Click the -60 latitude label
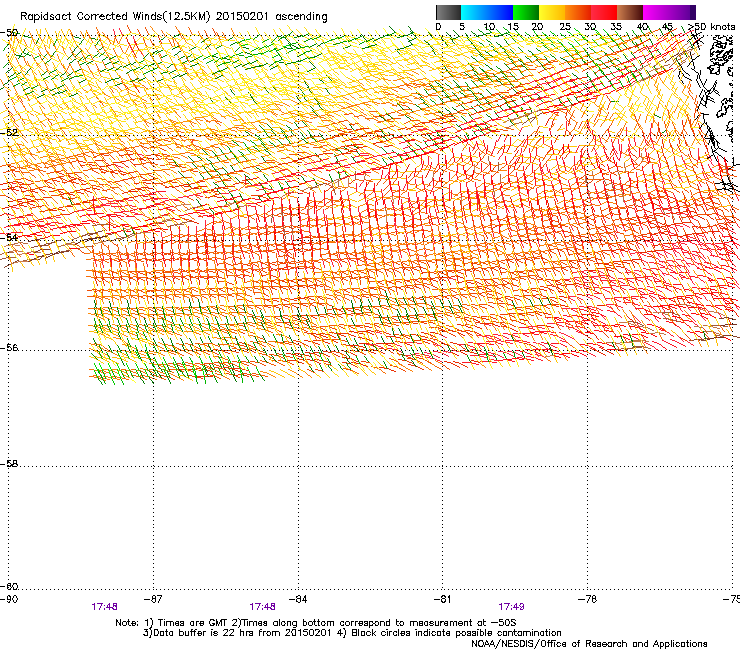This screenshot has height=650, width=740. coord(9,586)
